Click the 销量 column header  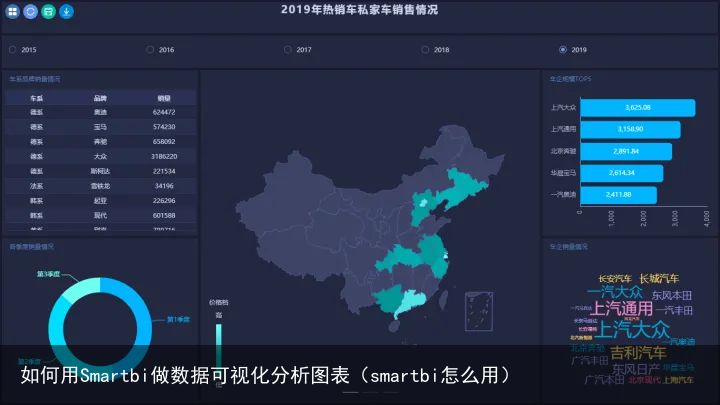pos(164,98)
